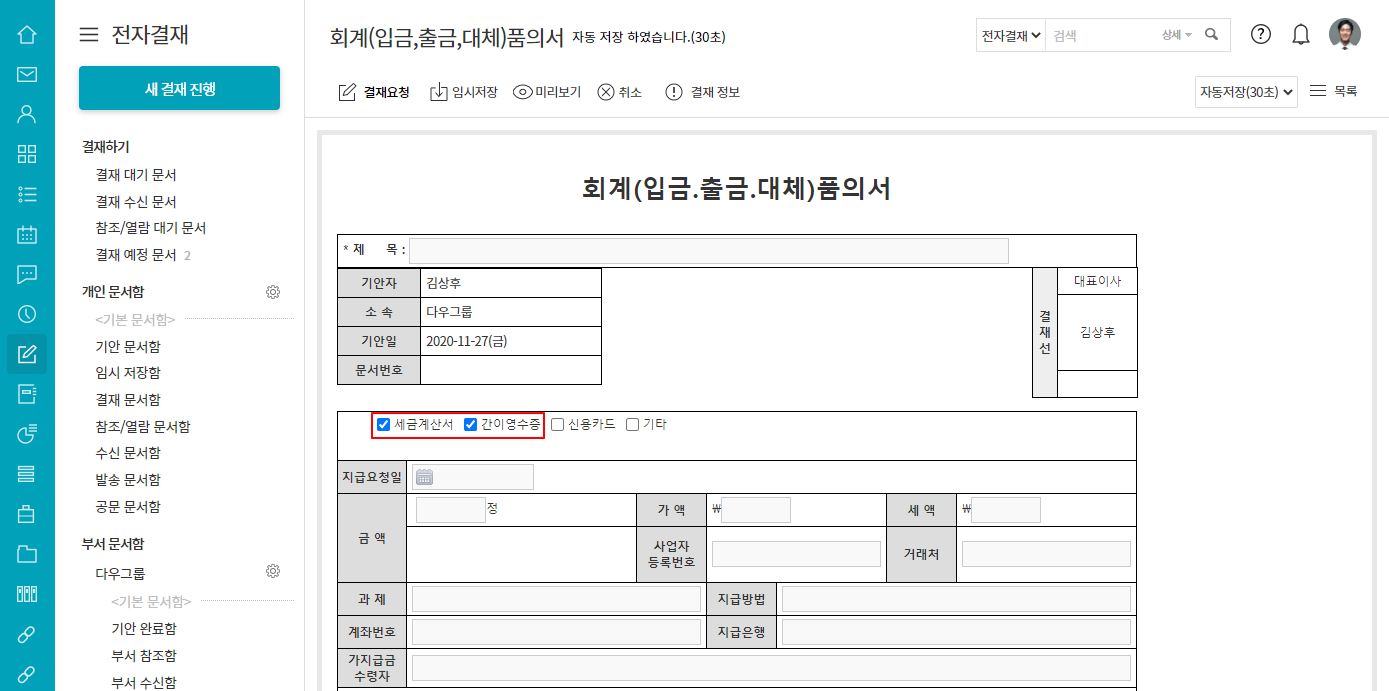Click 결재요청 in the toolbar
1389x691 pixels.
375,92
